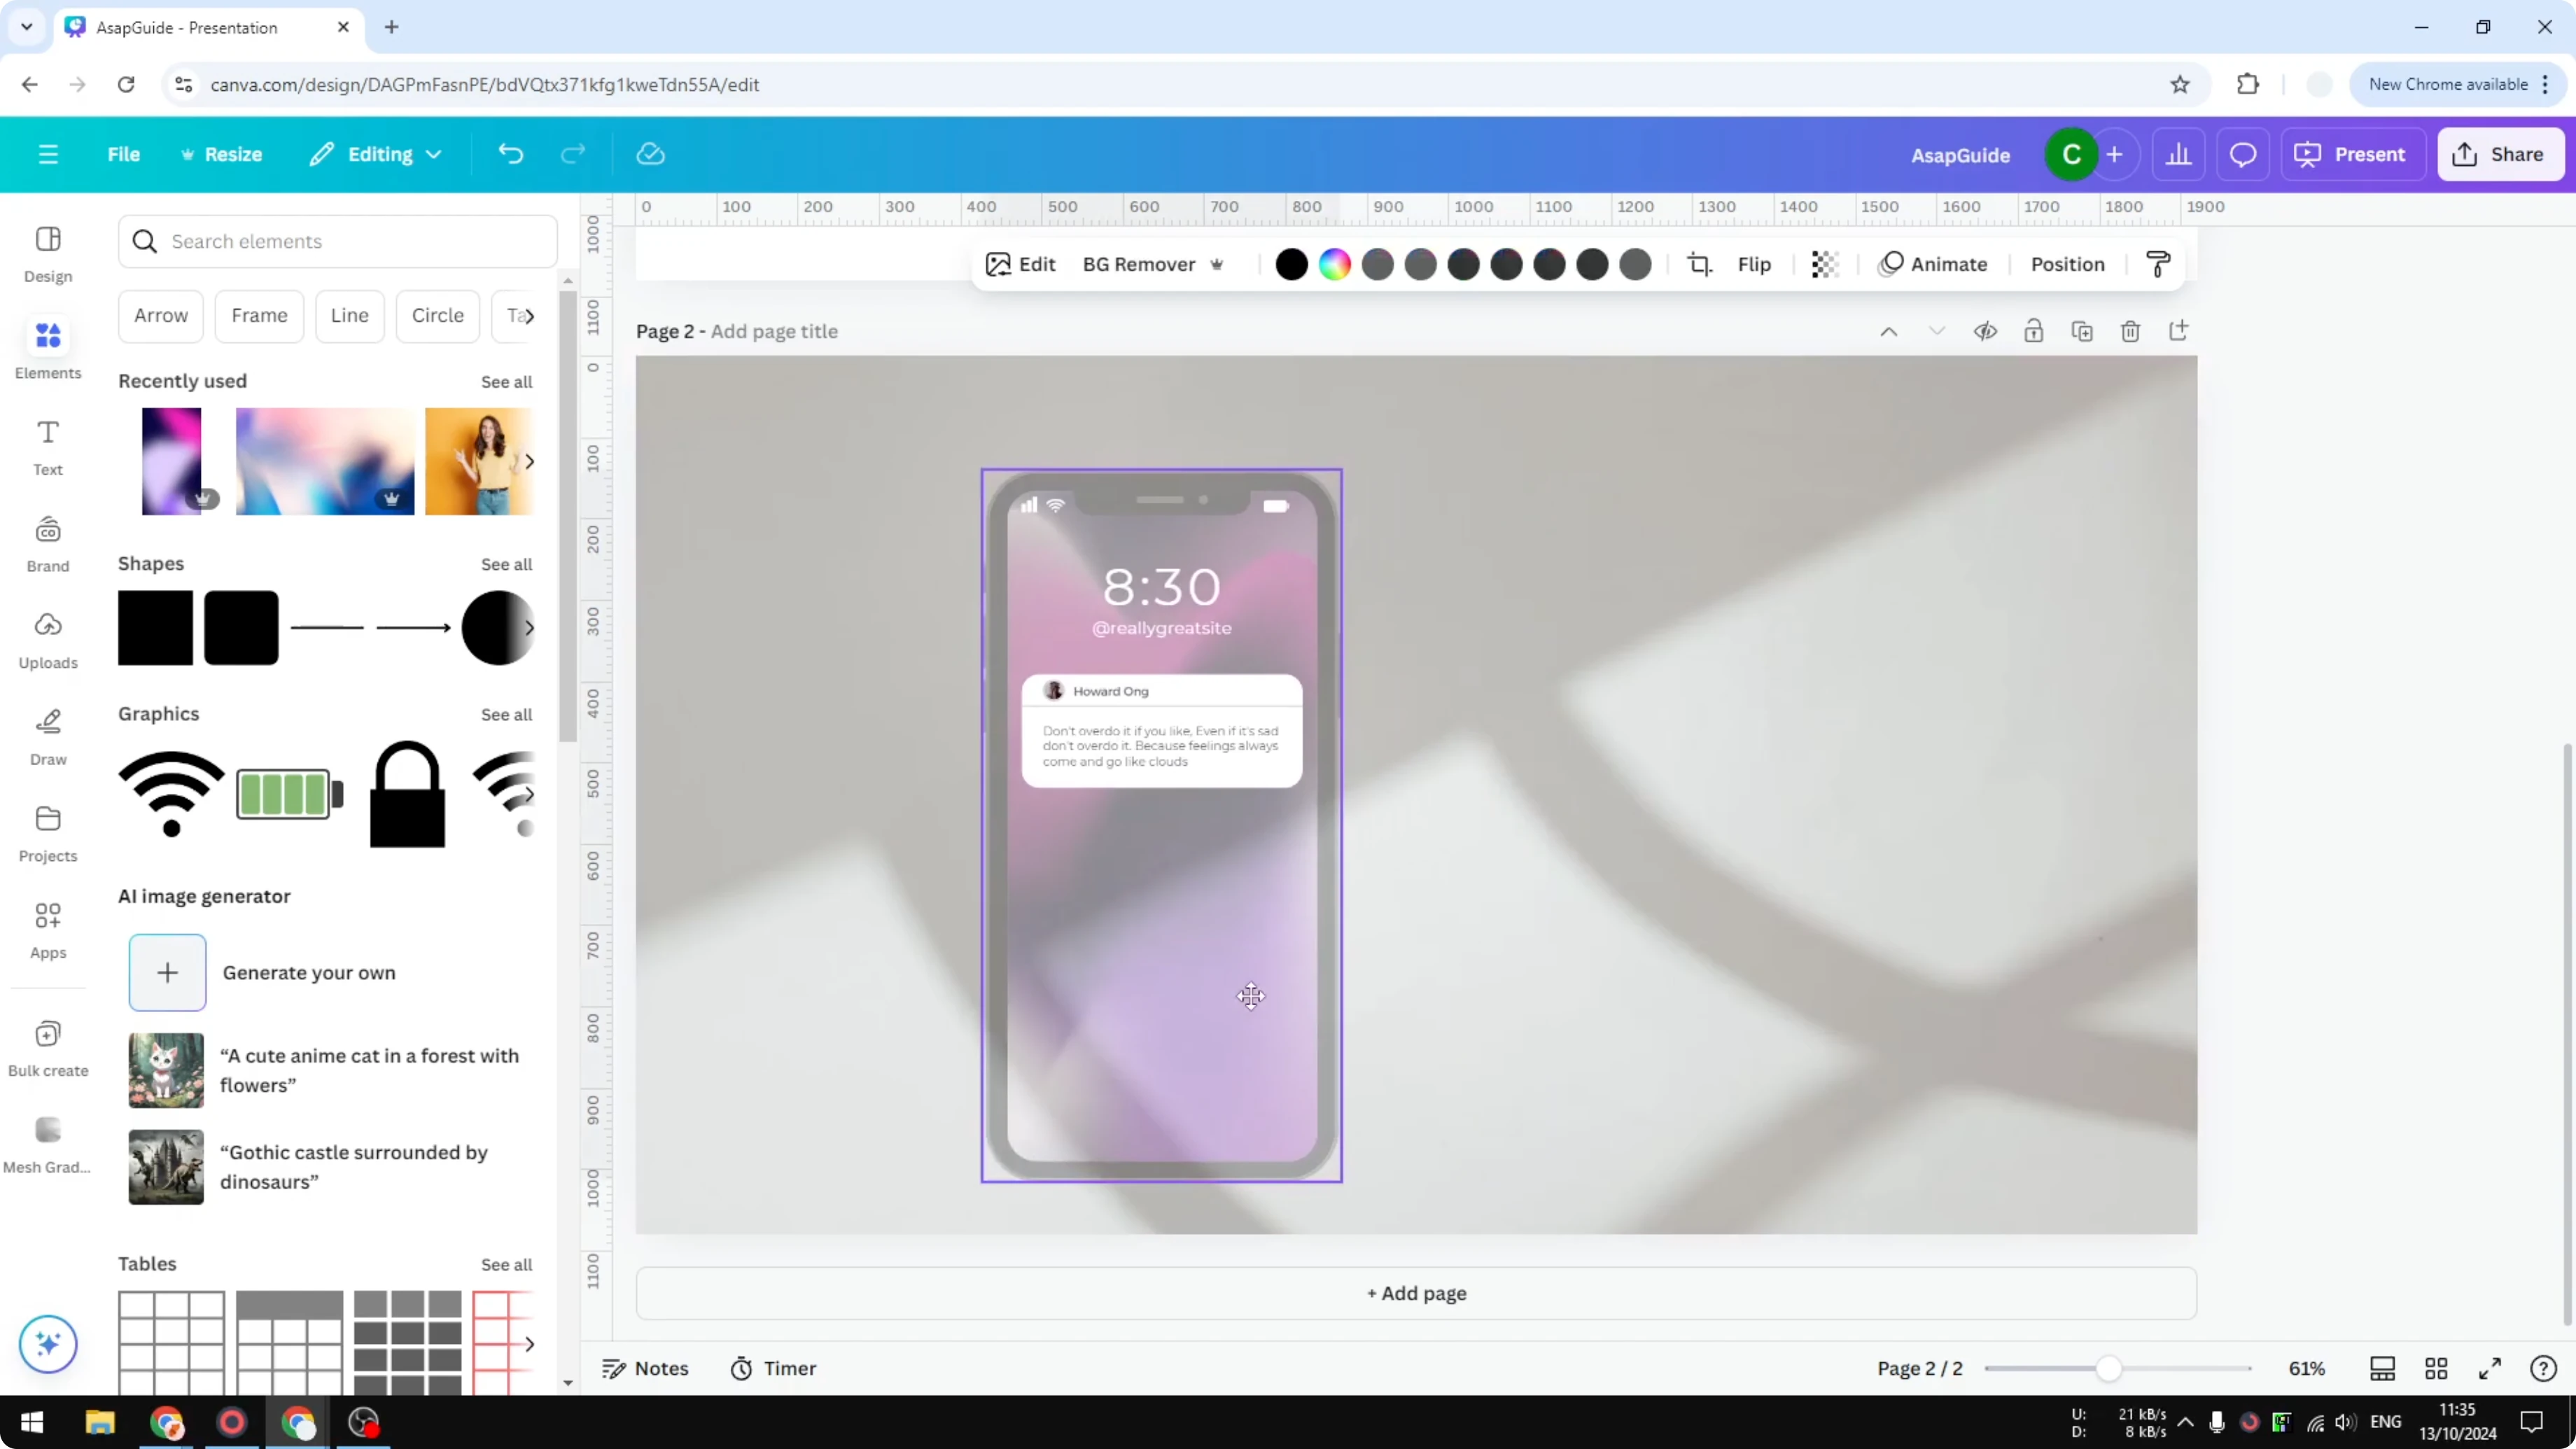The width and height of the screenshot is (2576, 1449).
Task: Click the Search elements field
Action: (x=337, y=241)
